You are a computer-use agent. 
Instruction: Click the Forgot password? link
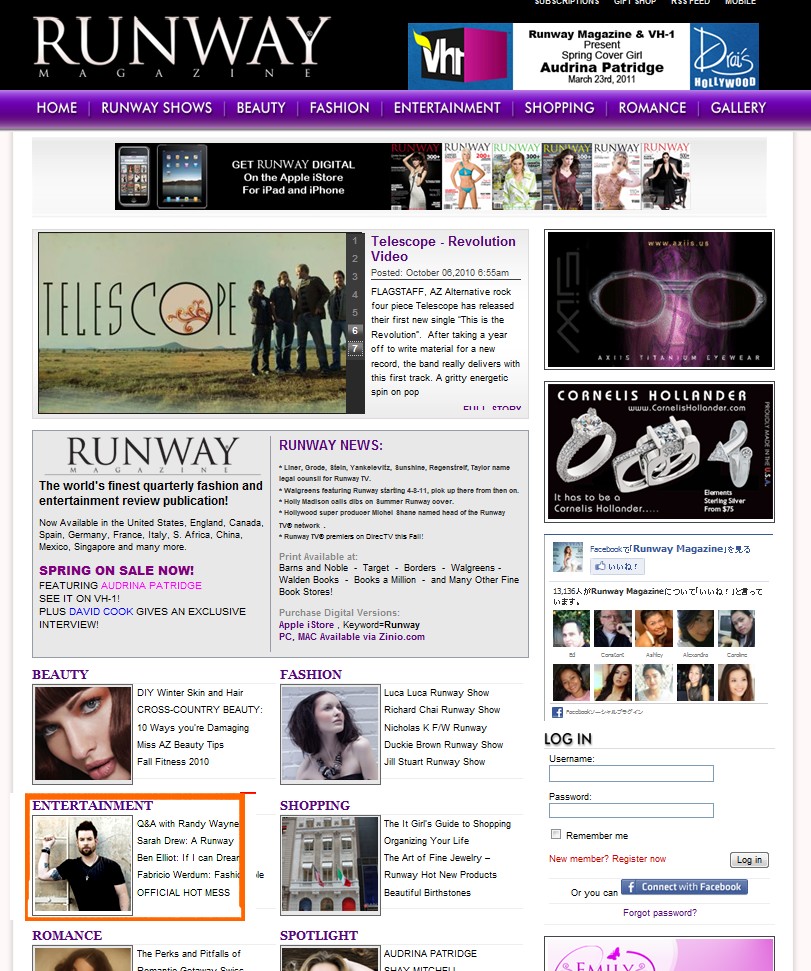coord(660,913)
